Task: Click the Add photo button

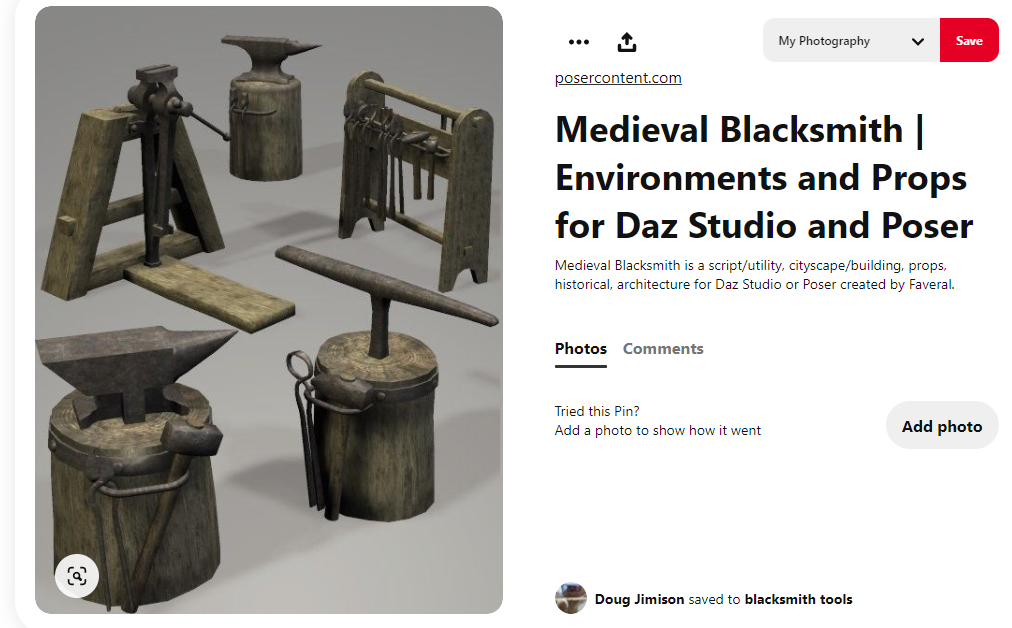Action: click(942, 426)
